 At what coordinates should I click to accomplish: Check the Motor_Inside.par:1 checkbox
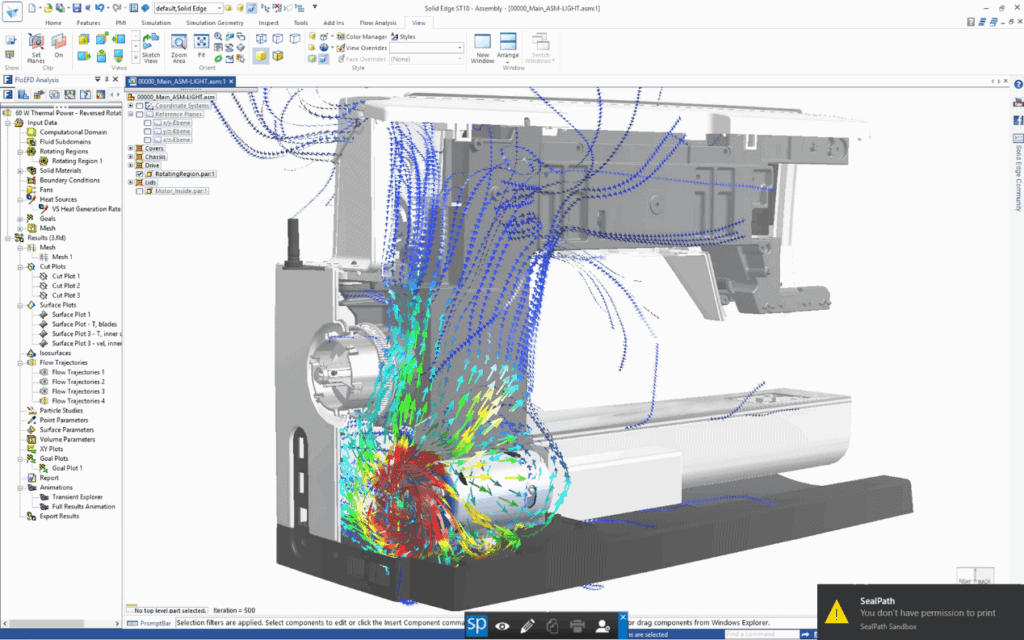(x=139, y=191)
